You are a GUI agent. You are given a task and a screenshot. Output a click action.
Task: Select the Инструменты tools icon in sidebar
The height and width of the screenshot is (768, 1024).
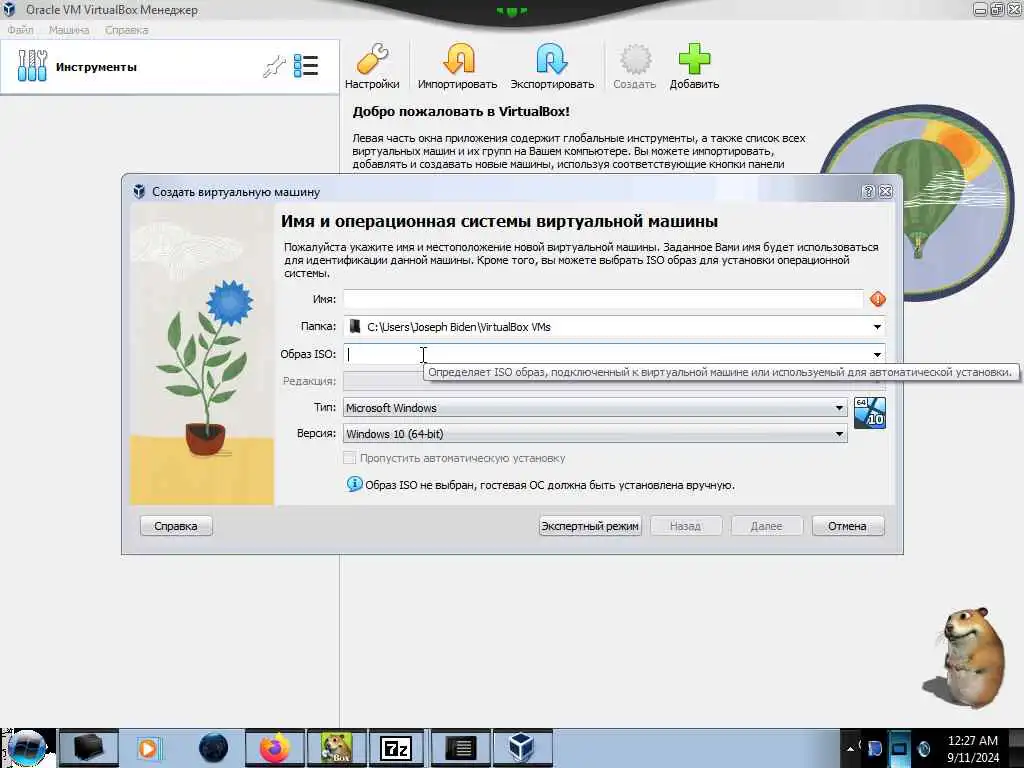[x=32, y=66]
